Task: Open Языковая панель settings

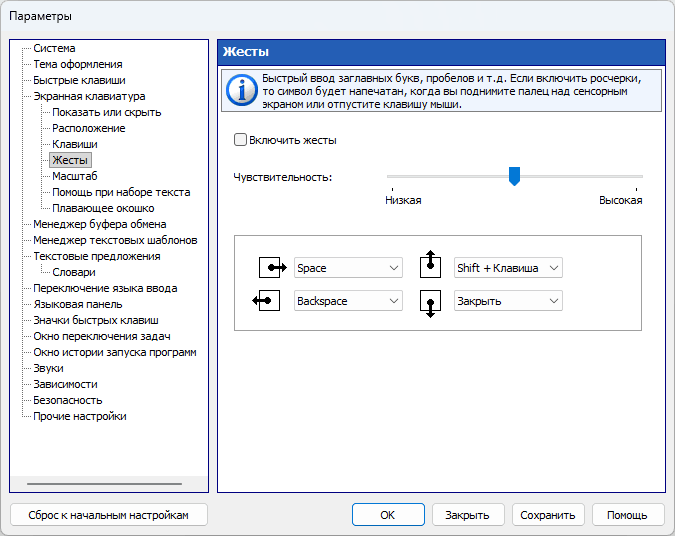Action: click(78, 304)
